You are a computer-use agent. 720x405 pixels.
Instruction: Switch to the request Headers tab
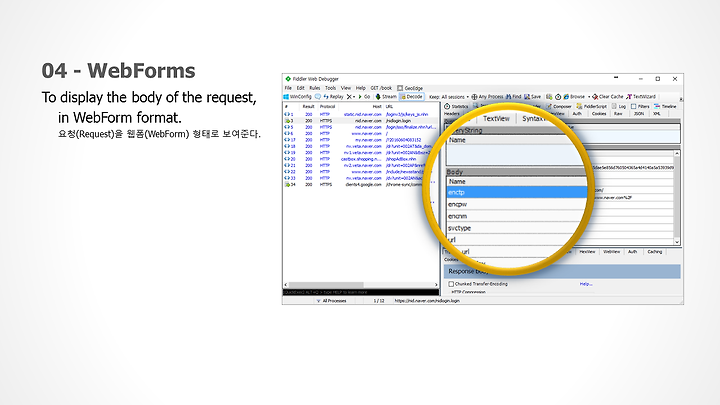tap(451, 113)
